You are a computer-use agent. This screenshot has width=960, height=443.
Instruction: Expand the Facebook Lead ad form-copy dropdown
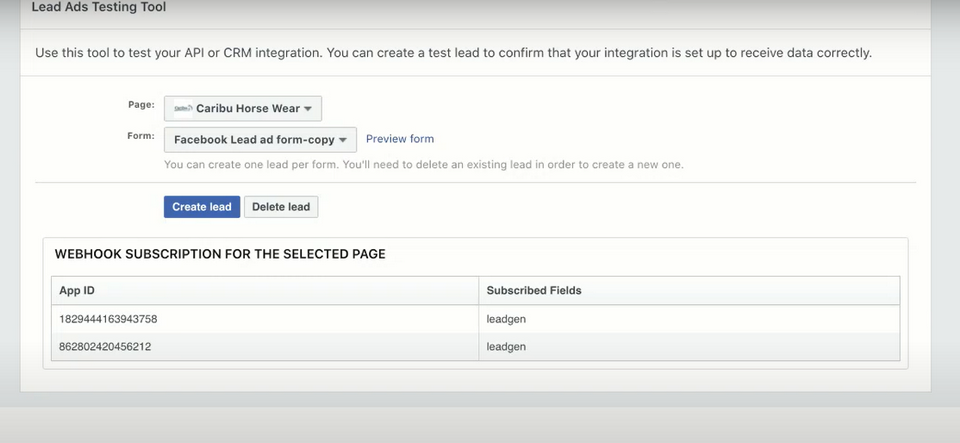(260, 139)
